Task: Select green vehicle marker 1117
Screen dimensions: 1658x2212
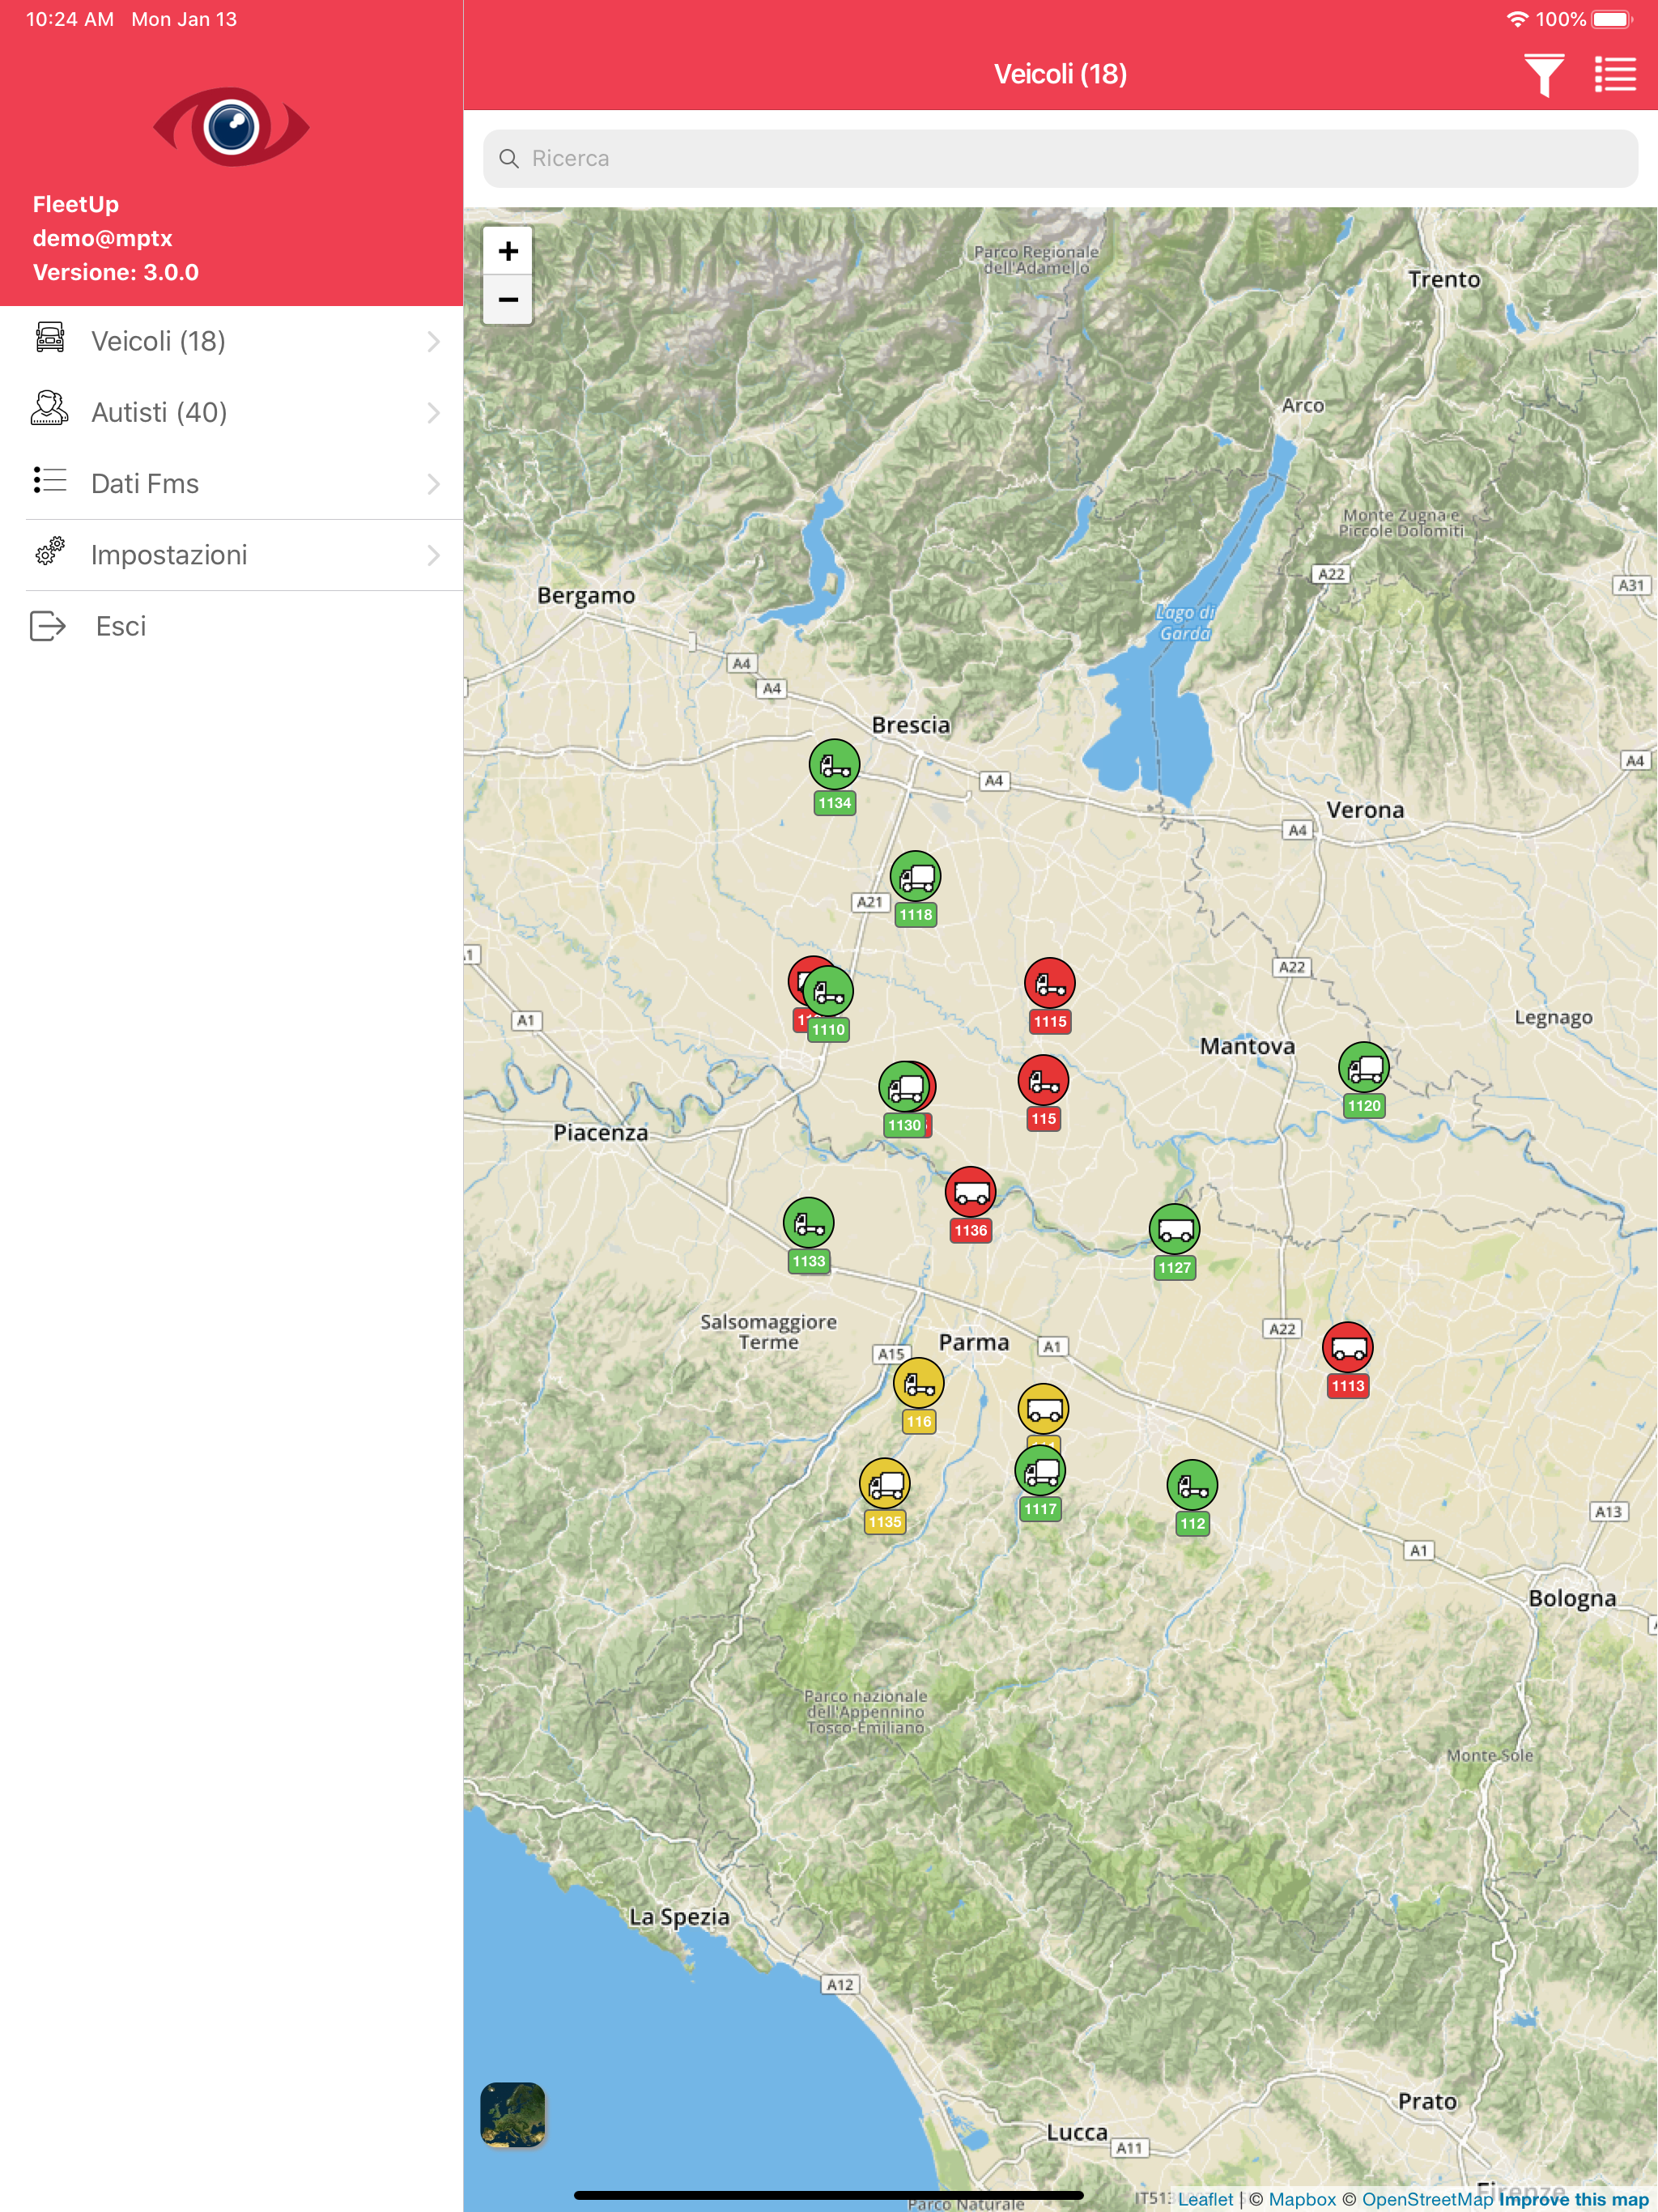Action: [1040, 1472]
